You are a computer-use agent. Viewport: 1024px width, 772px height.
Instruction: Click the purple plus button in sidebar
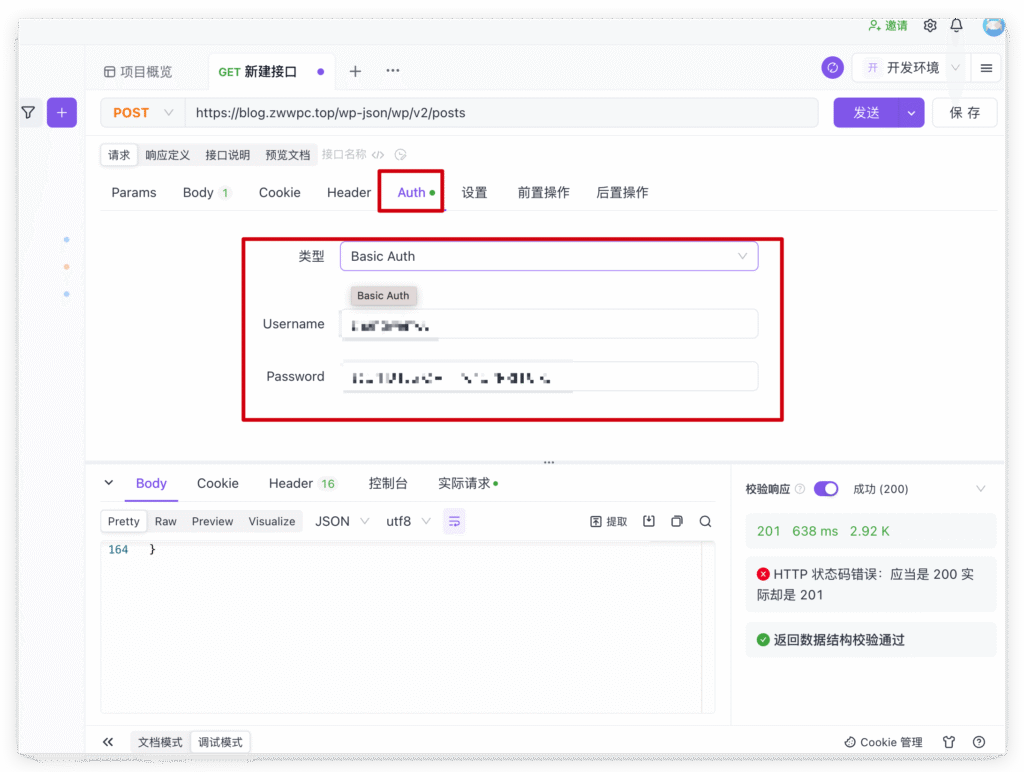(61, 113)
